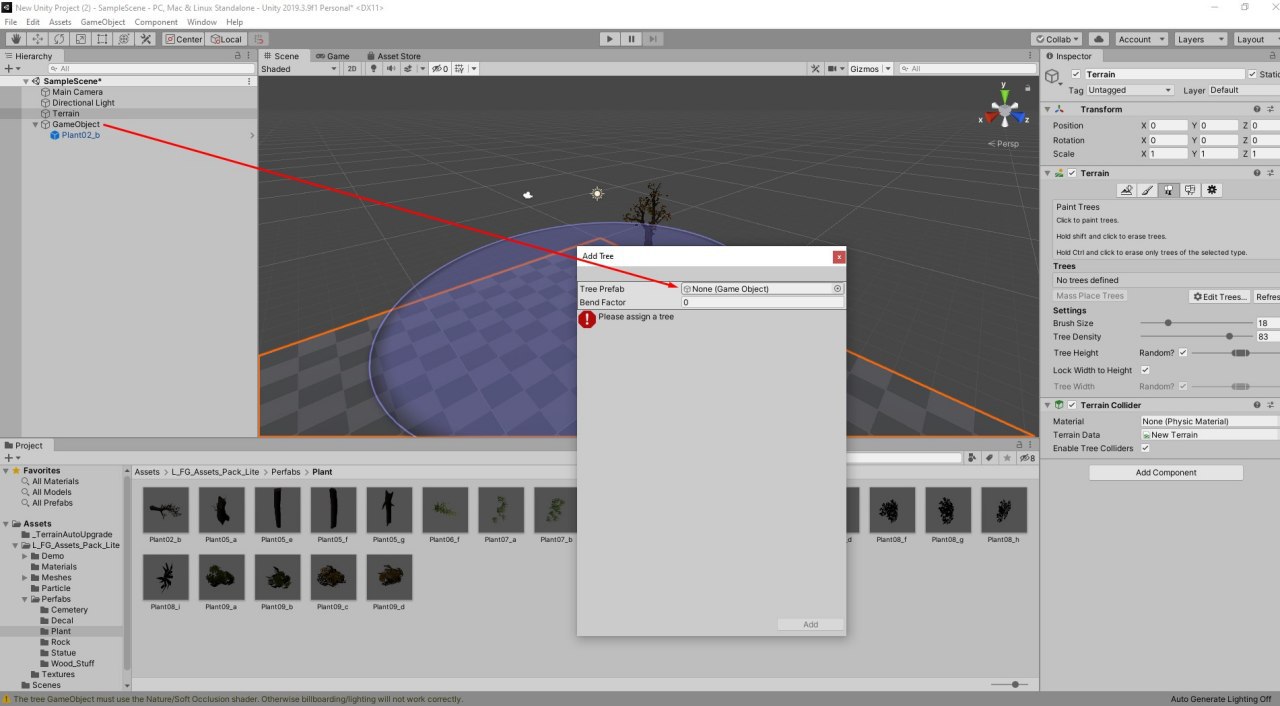Viewport: 1280px width, 706px height.
Task: Toggle the Tree Height Random checkbox
Action: 1183,353
